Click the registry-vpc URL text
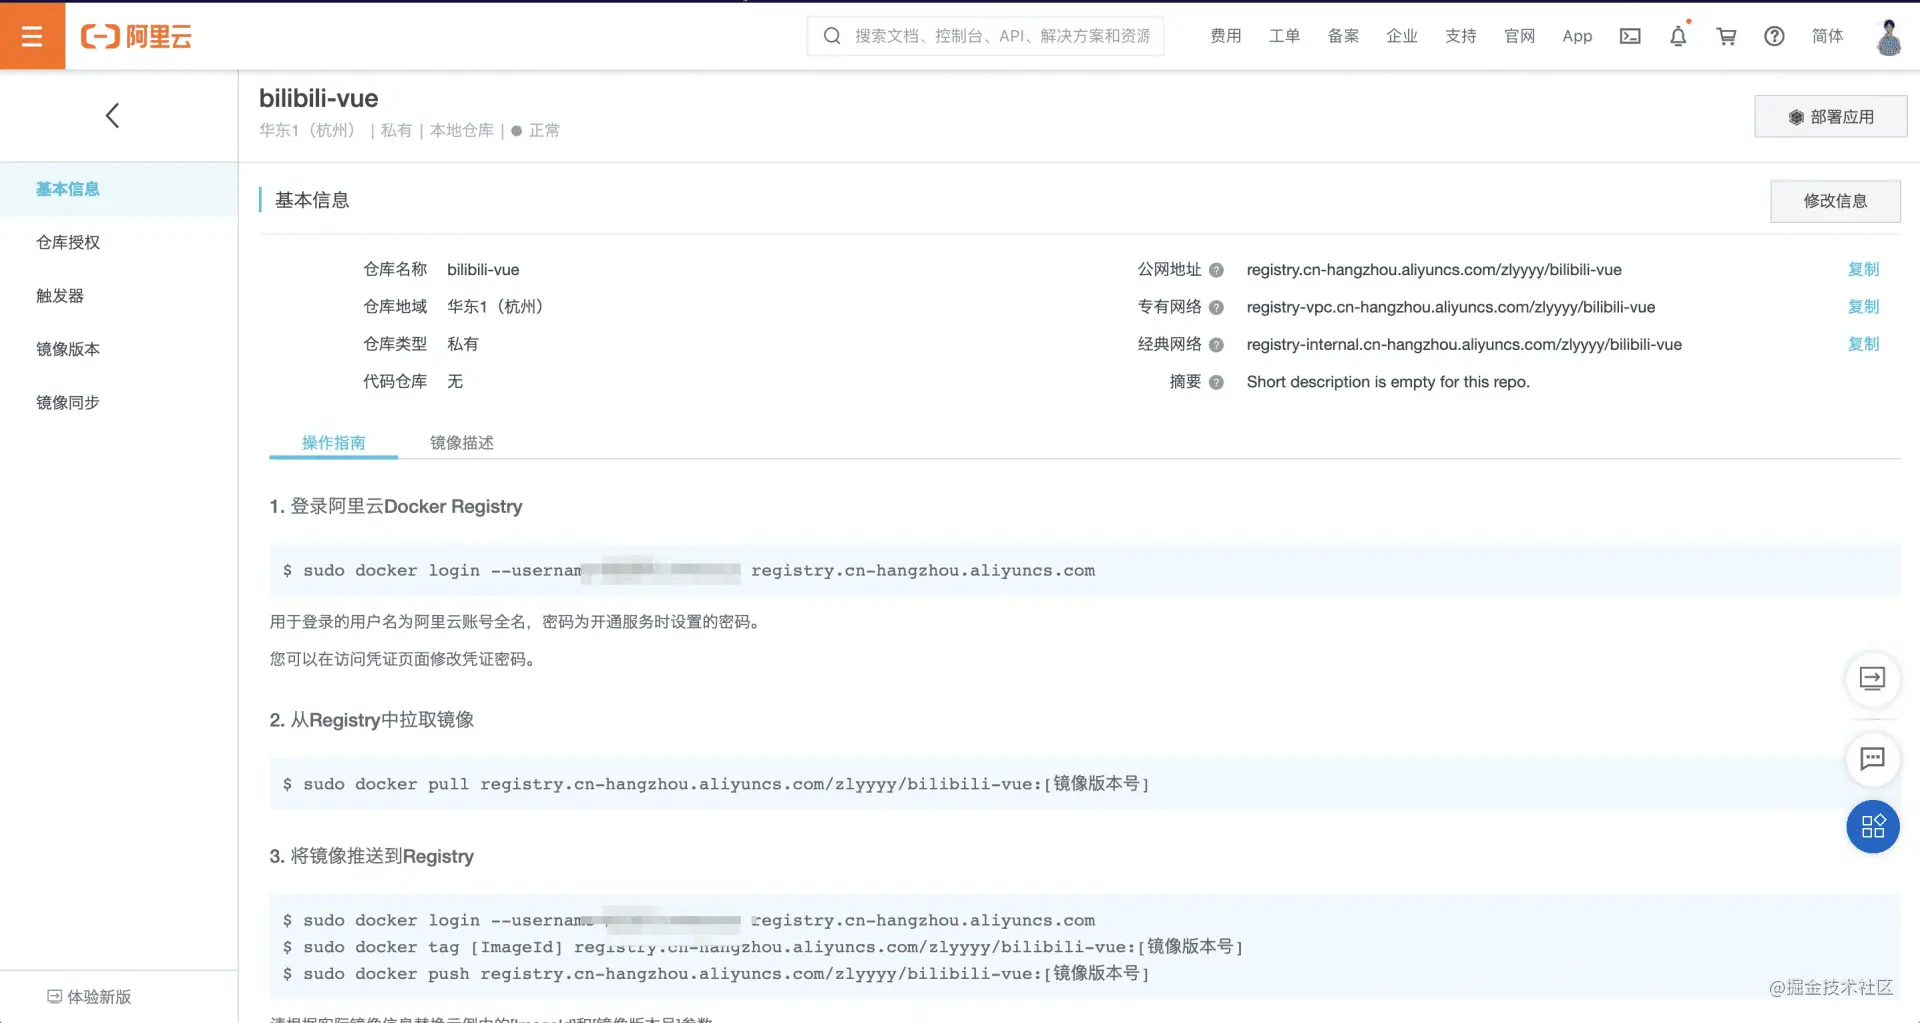This screenshot has height=1023, width=1920. click(1450, 307)
